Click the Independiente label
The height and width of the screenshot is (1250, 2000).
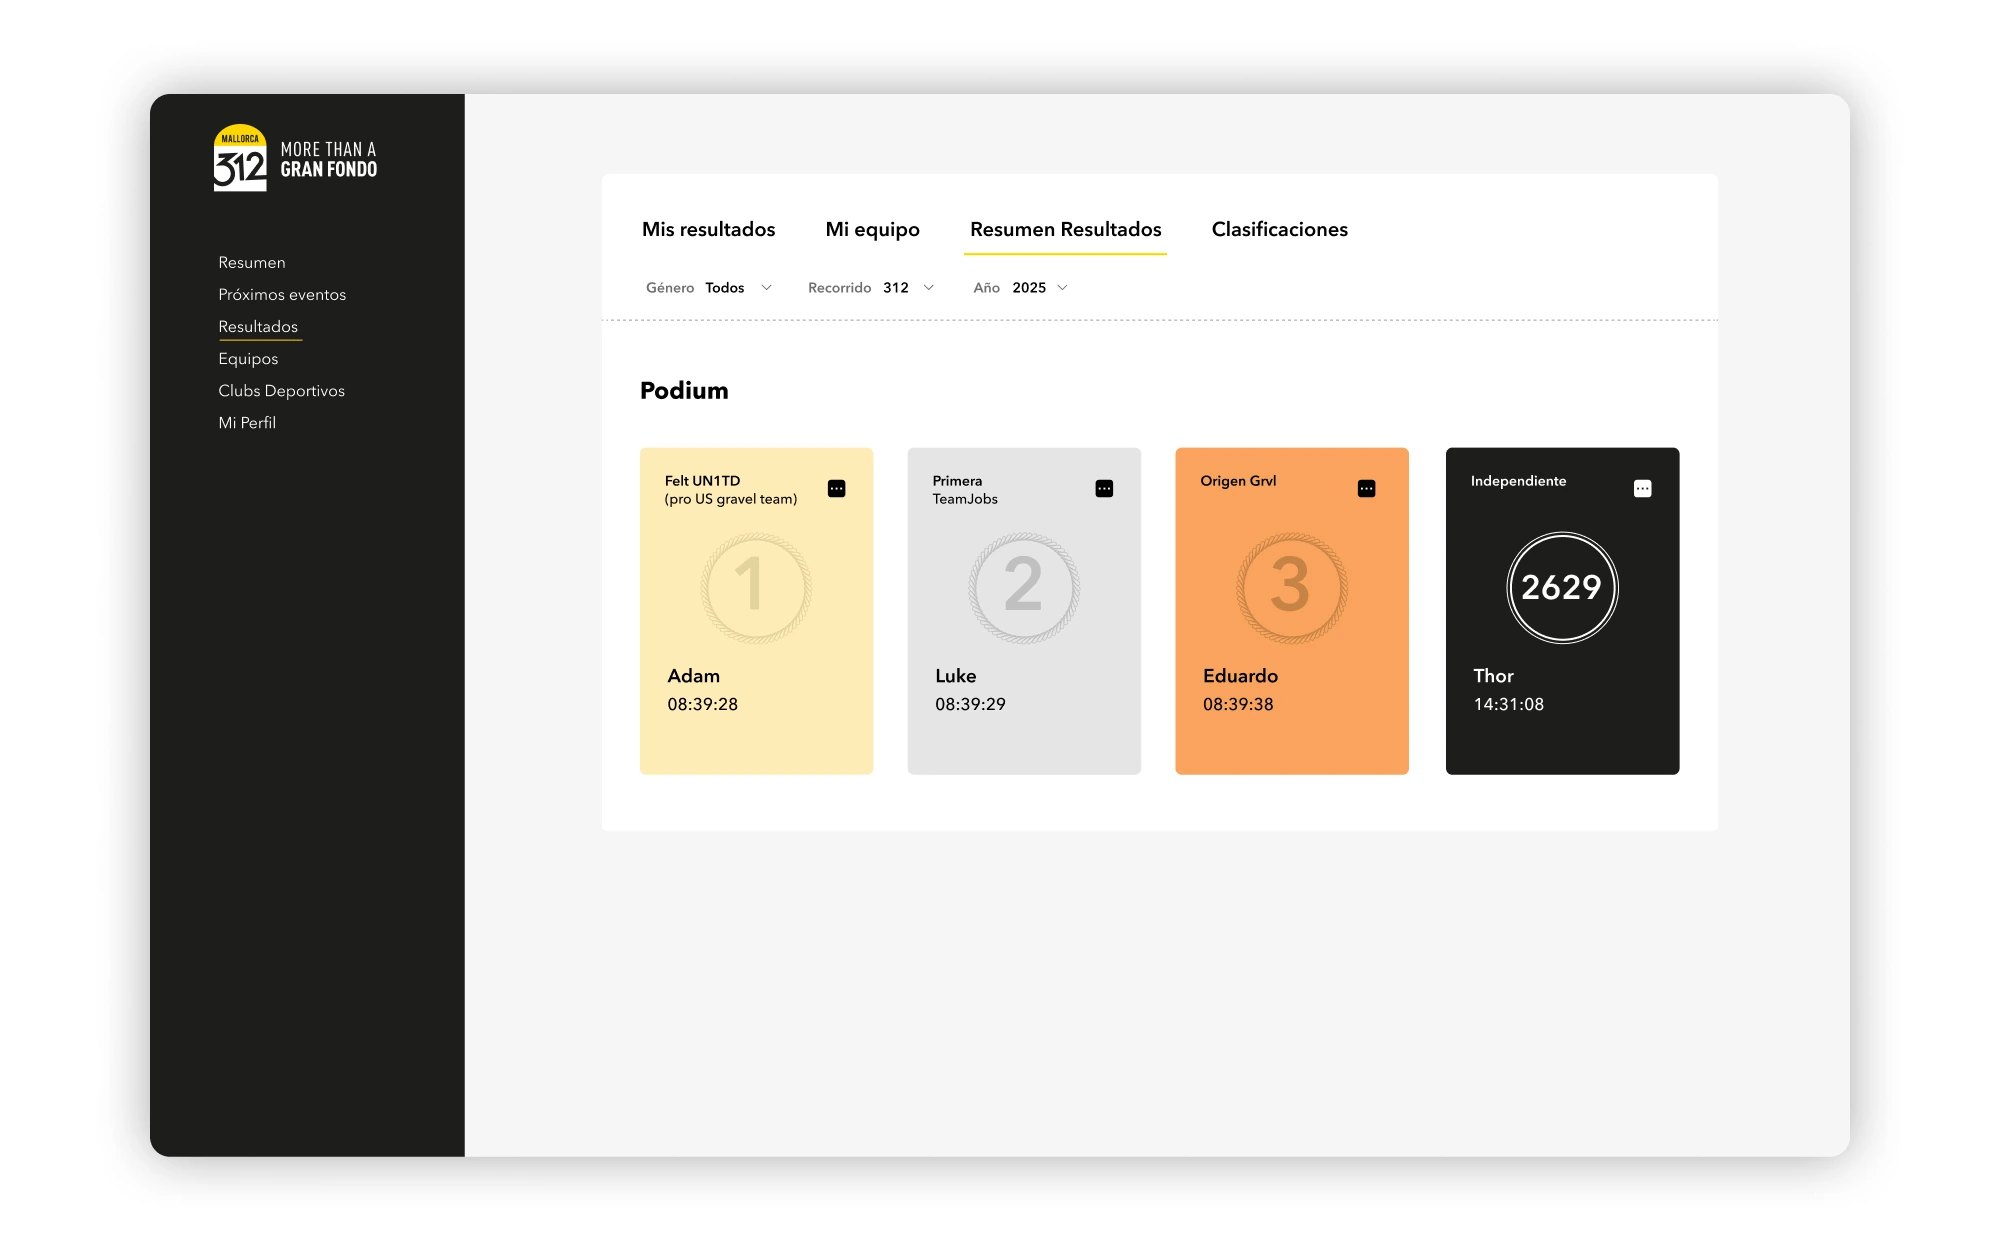pos(1518,481)
